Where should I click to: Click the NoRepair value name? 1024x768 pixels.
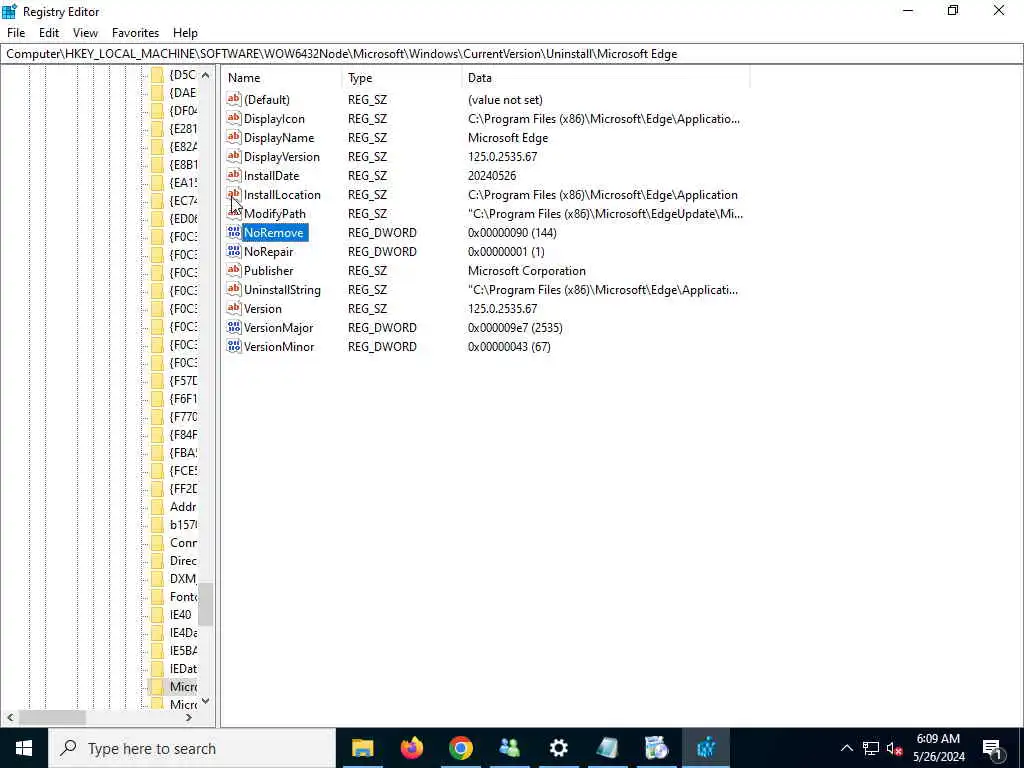coord(268,251)
